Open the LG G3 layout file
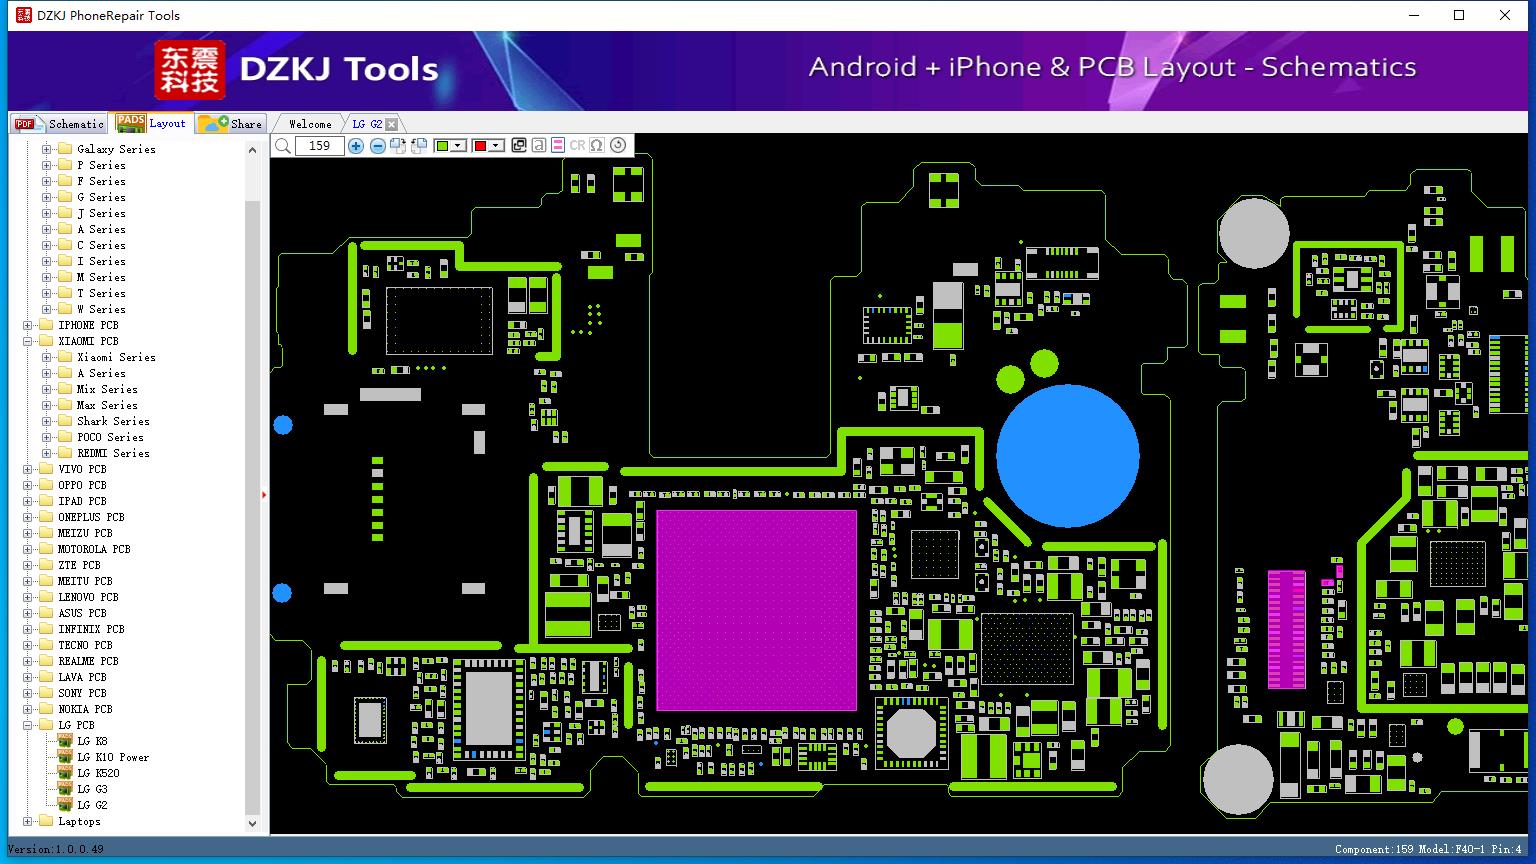Screen dimensions: 1536x864 (x=92, y=789)
